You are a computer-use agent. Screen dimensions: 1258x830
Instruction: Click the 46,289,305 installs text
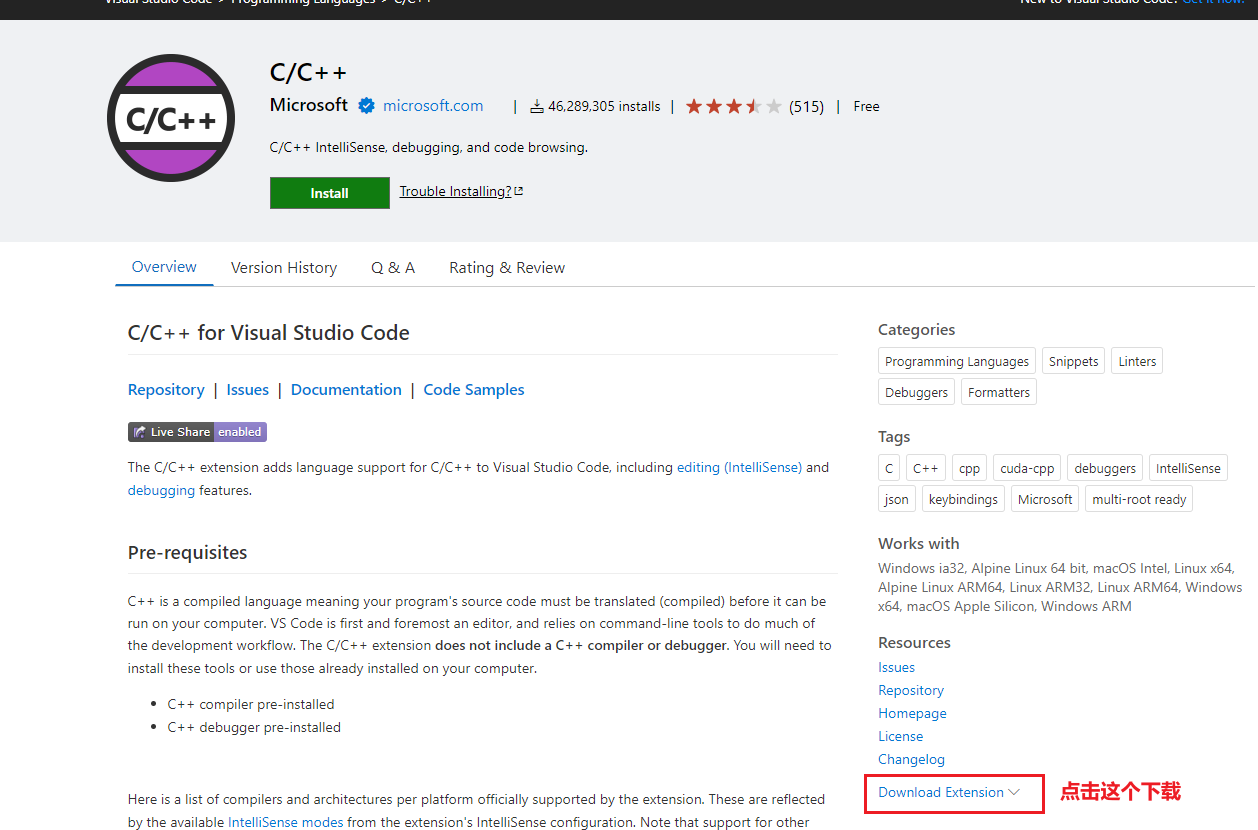604,106
